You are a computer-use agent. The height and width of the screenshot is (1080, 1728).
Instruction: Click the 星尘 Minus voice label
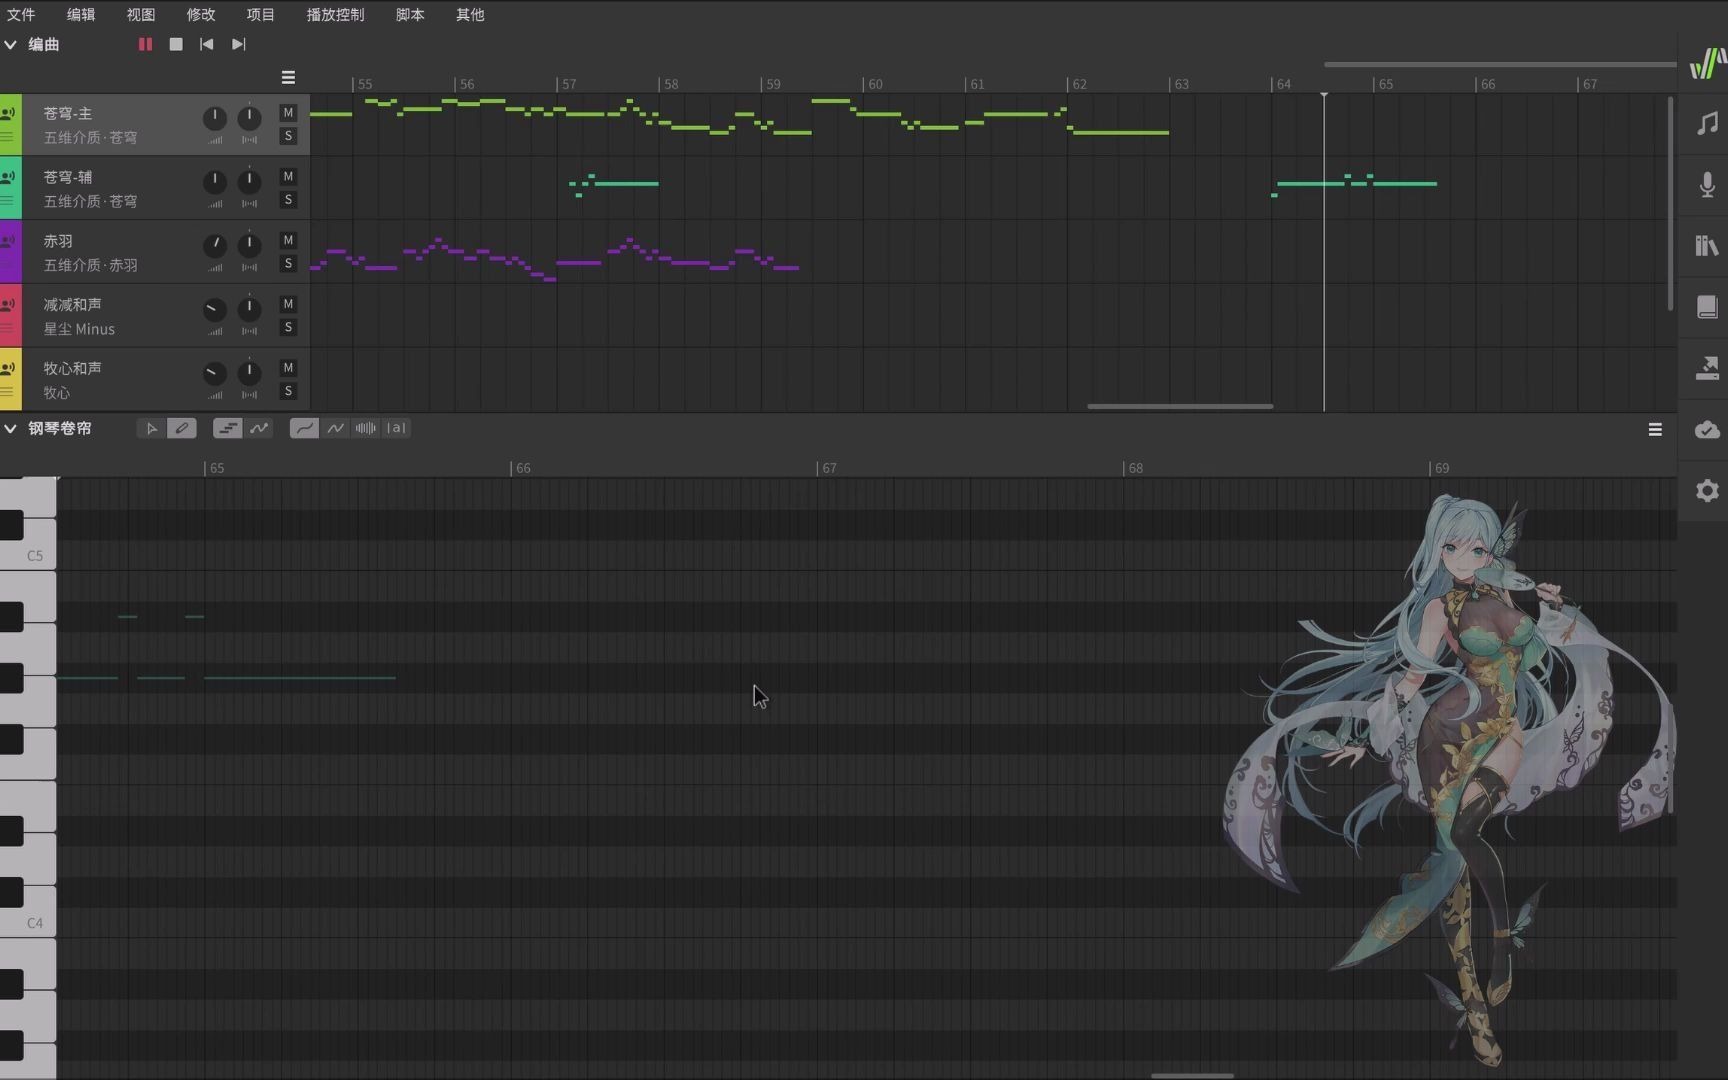(x=79, y=329)
